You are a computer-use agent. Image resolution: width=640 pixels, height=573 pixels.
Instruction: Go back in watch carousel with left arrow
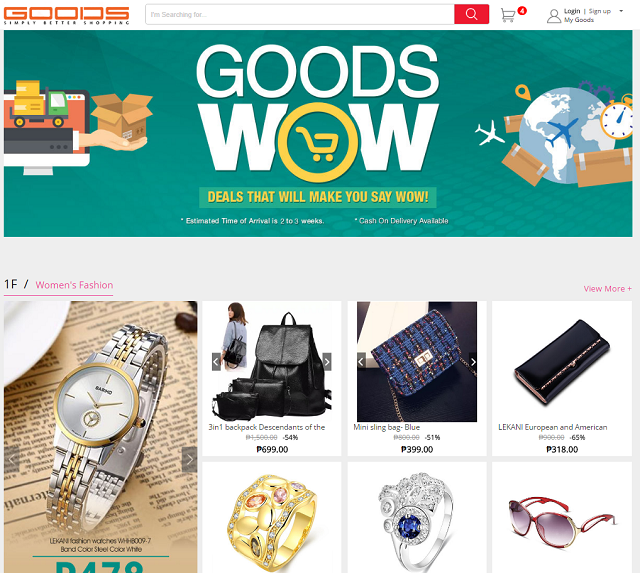[x=11, y=459]
